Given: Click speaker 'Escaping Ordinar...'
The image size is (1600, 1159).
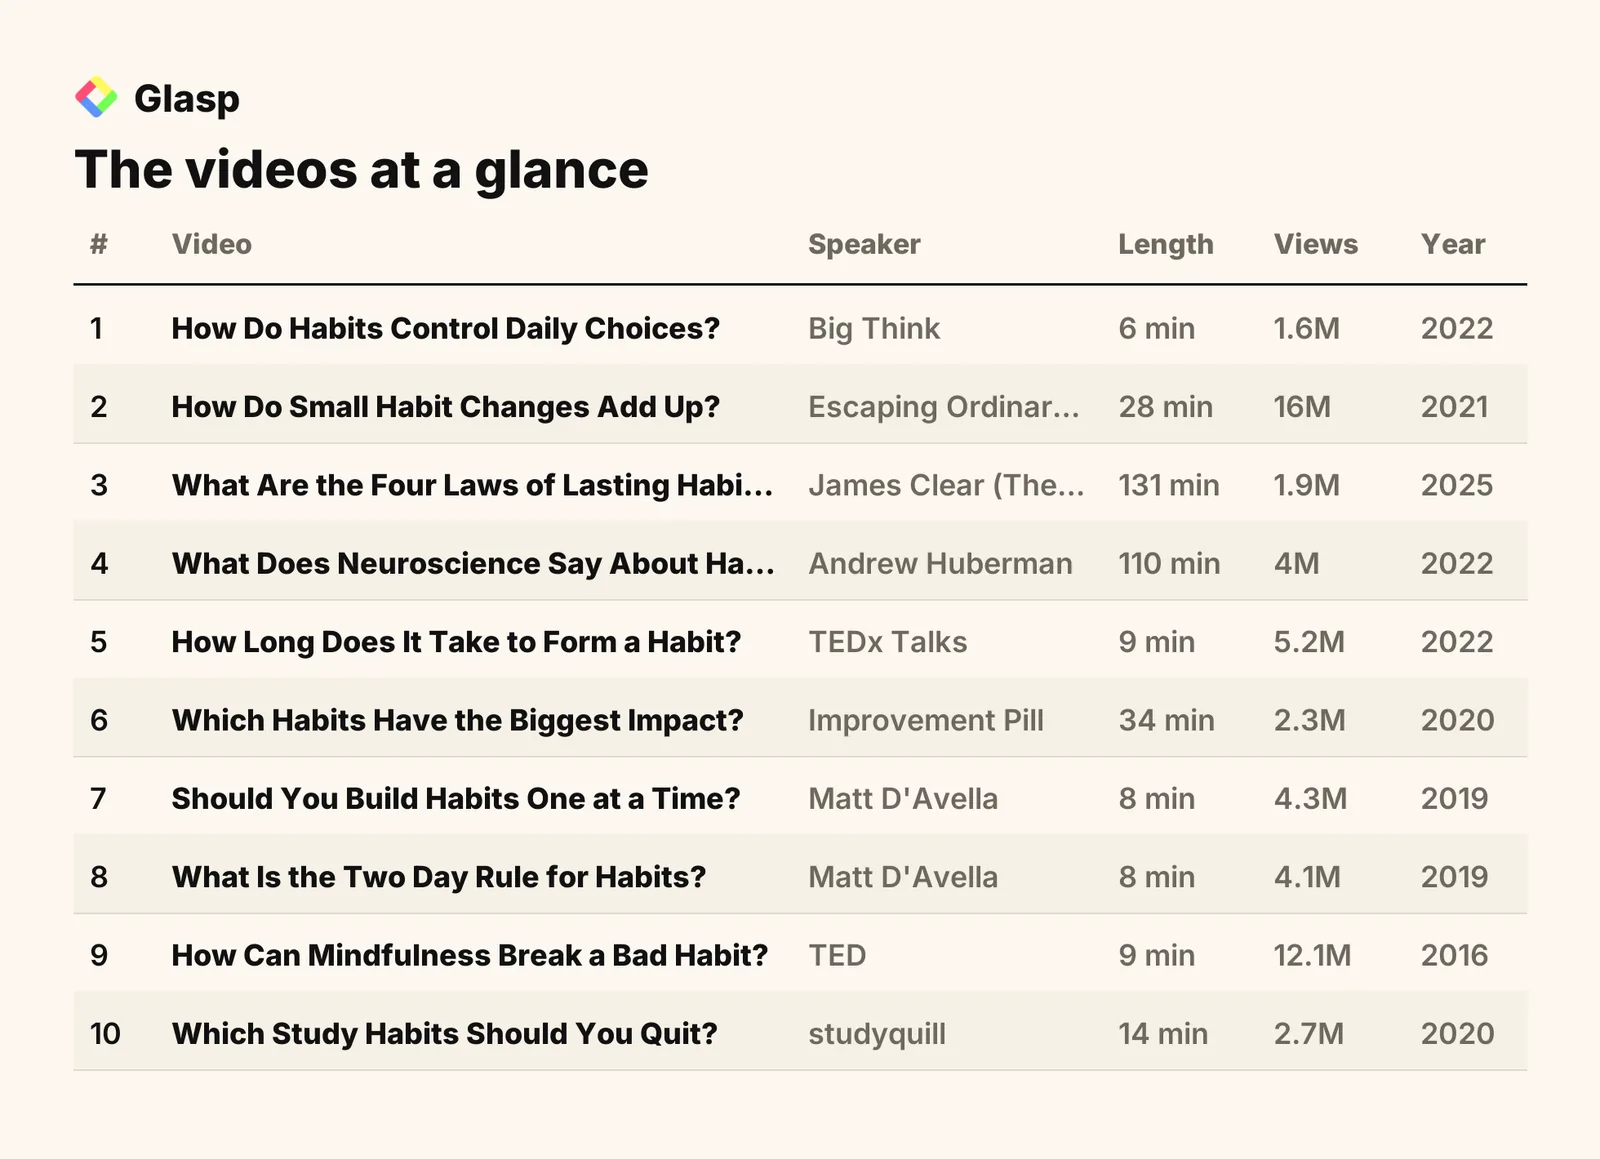Looking at the screenshot, I should (x=944, y=407).
